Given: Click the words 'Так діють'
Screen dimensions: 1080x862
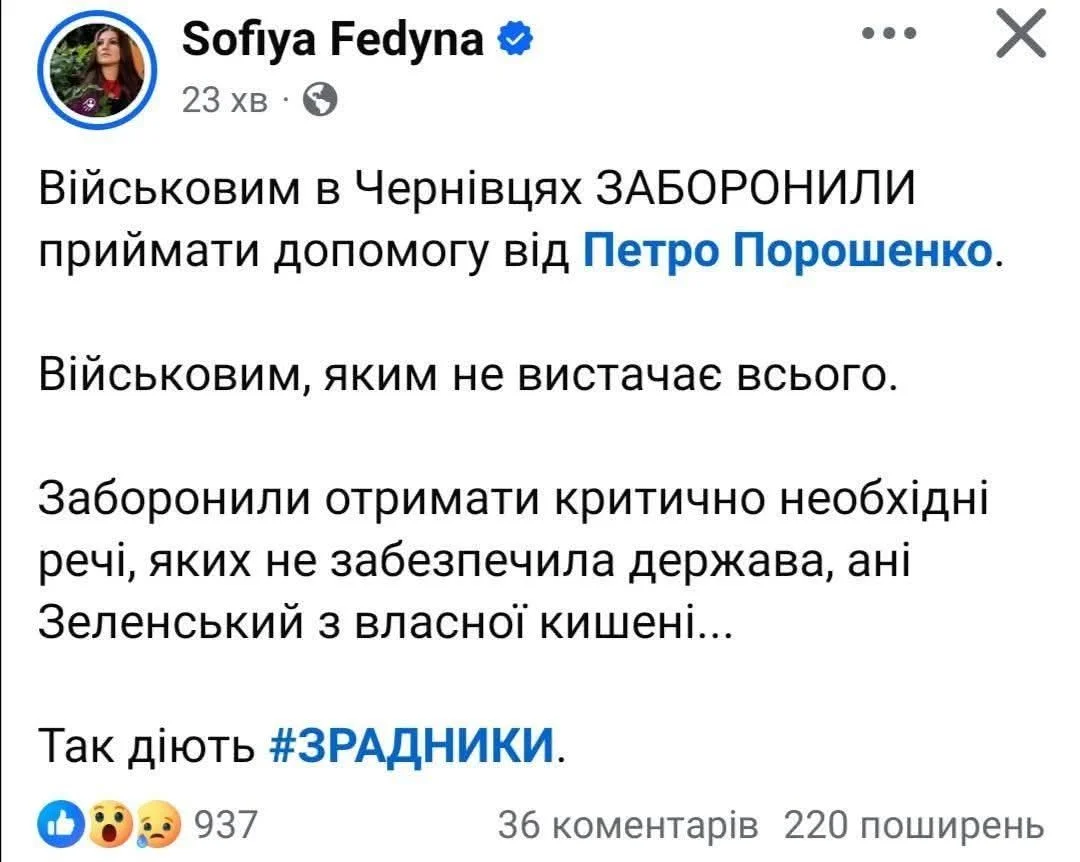Looking at the screenshot, I should 147,745.
